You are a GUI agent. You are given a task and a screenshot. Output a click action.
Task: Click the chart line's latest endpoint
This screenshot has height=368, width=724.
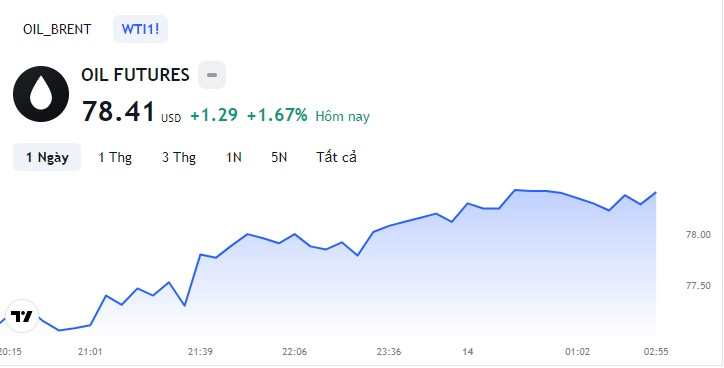(656, 193)
